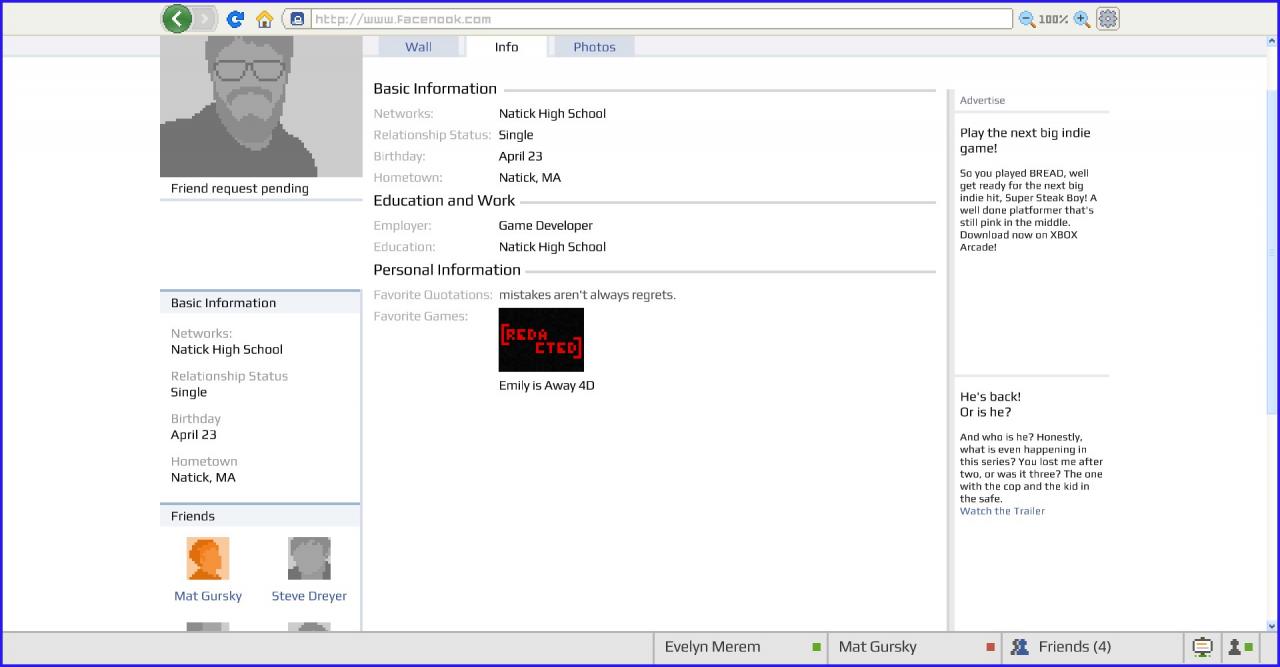Click the zoom in magnifier icon
Viewport: 1280px width, 667px height.
tap(1082, 19)
